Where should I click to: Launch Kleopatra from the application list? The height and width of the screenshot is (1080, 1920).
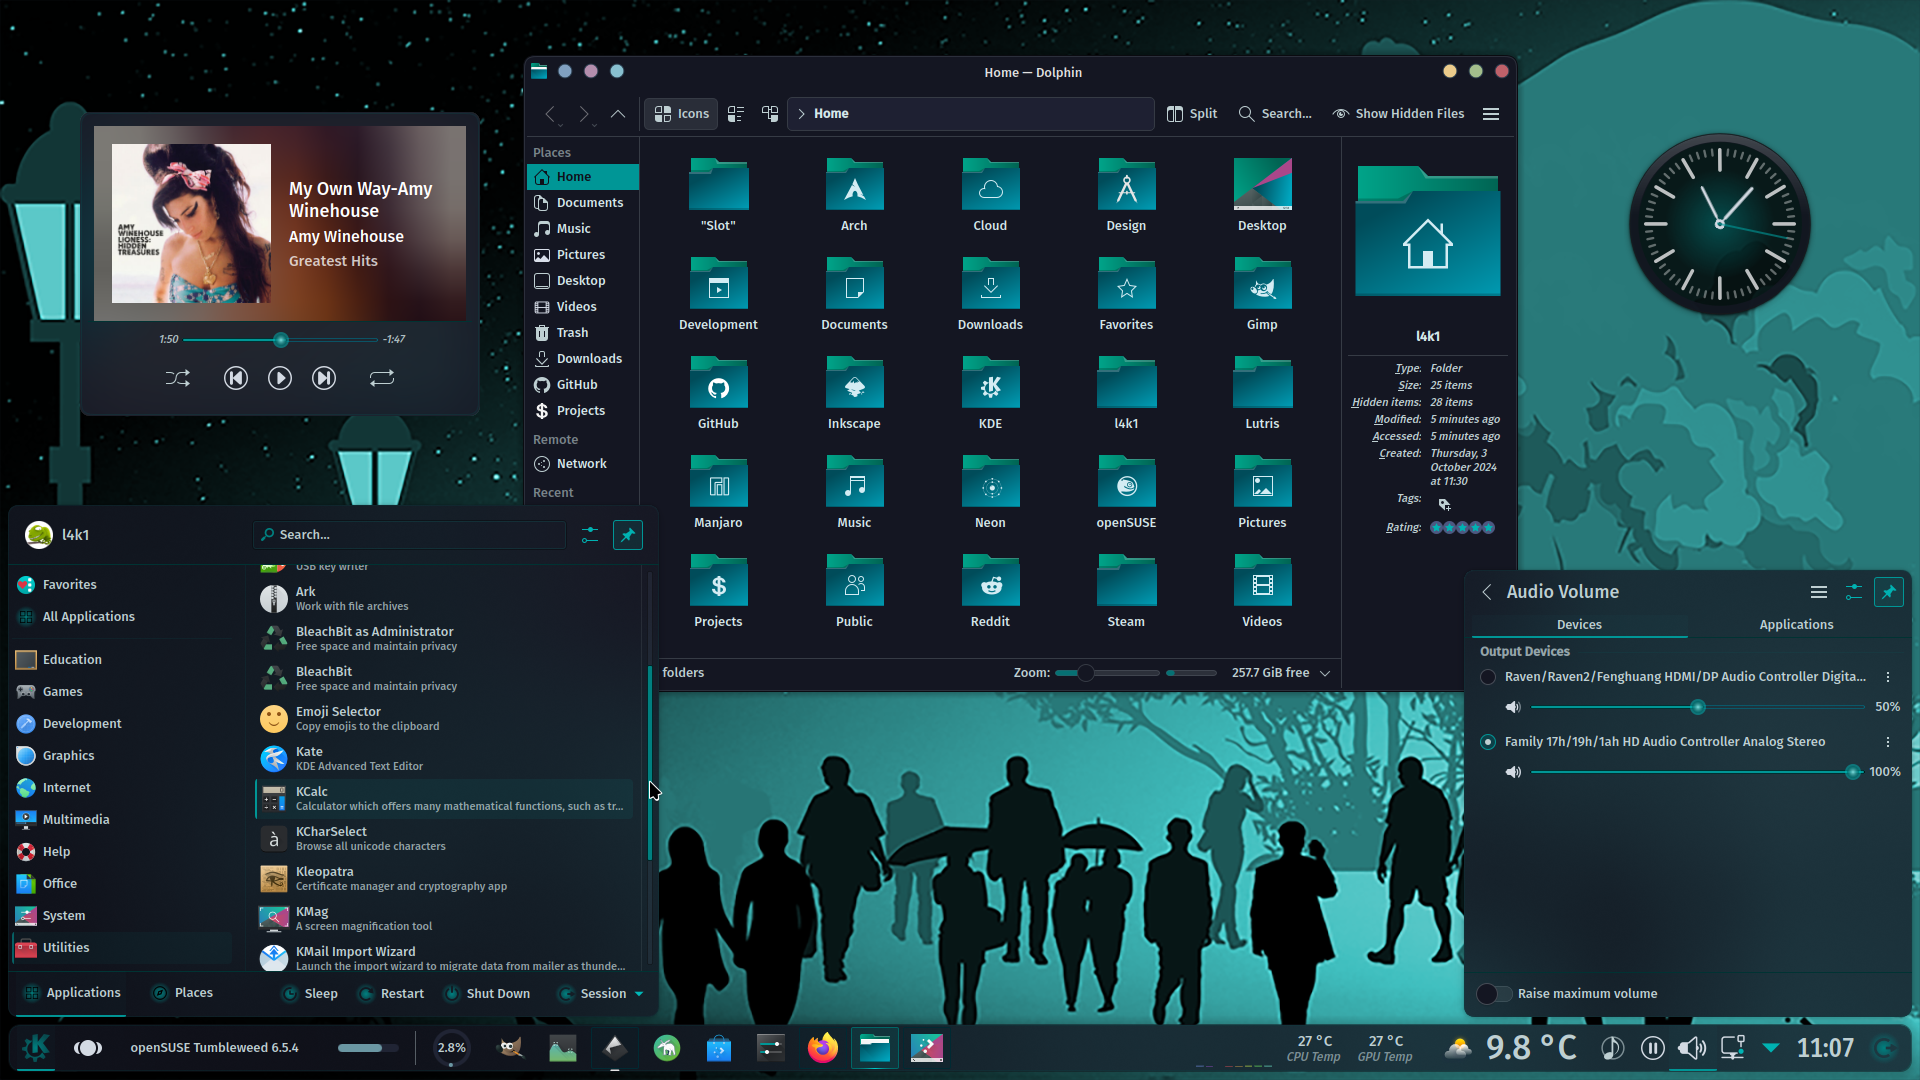click(444, 879)
